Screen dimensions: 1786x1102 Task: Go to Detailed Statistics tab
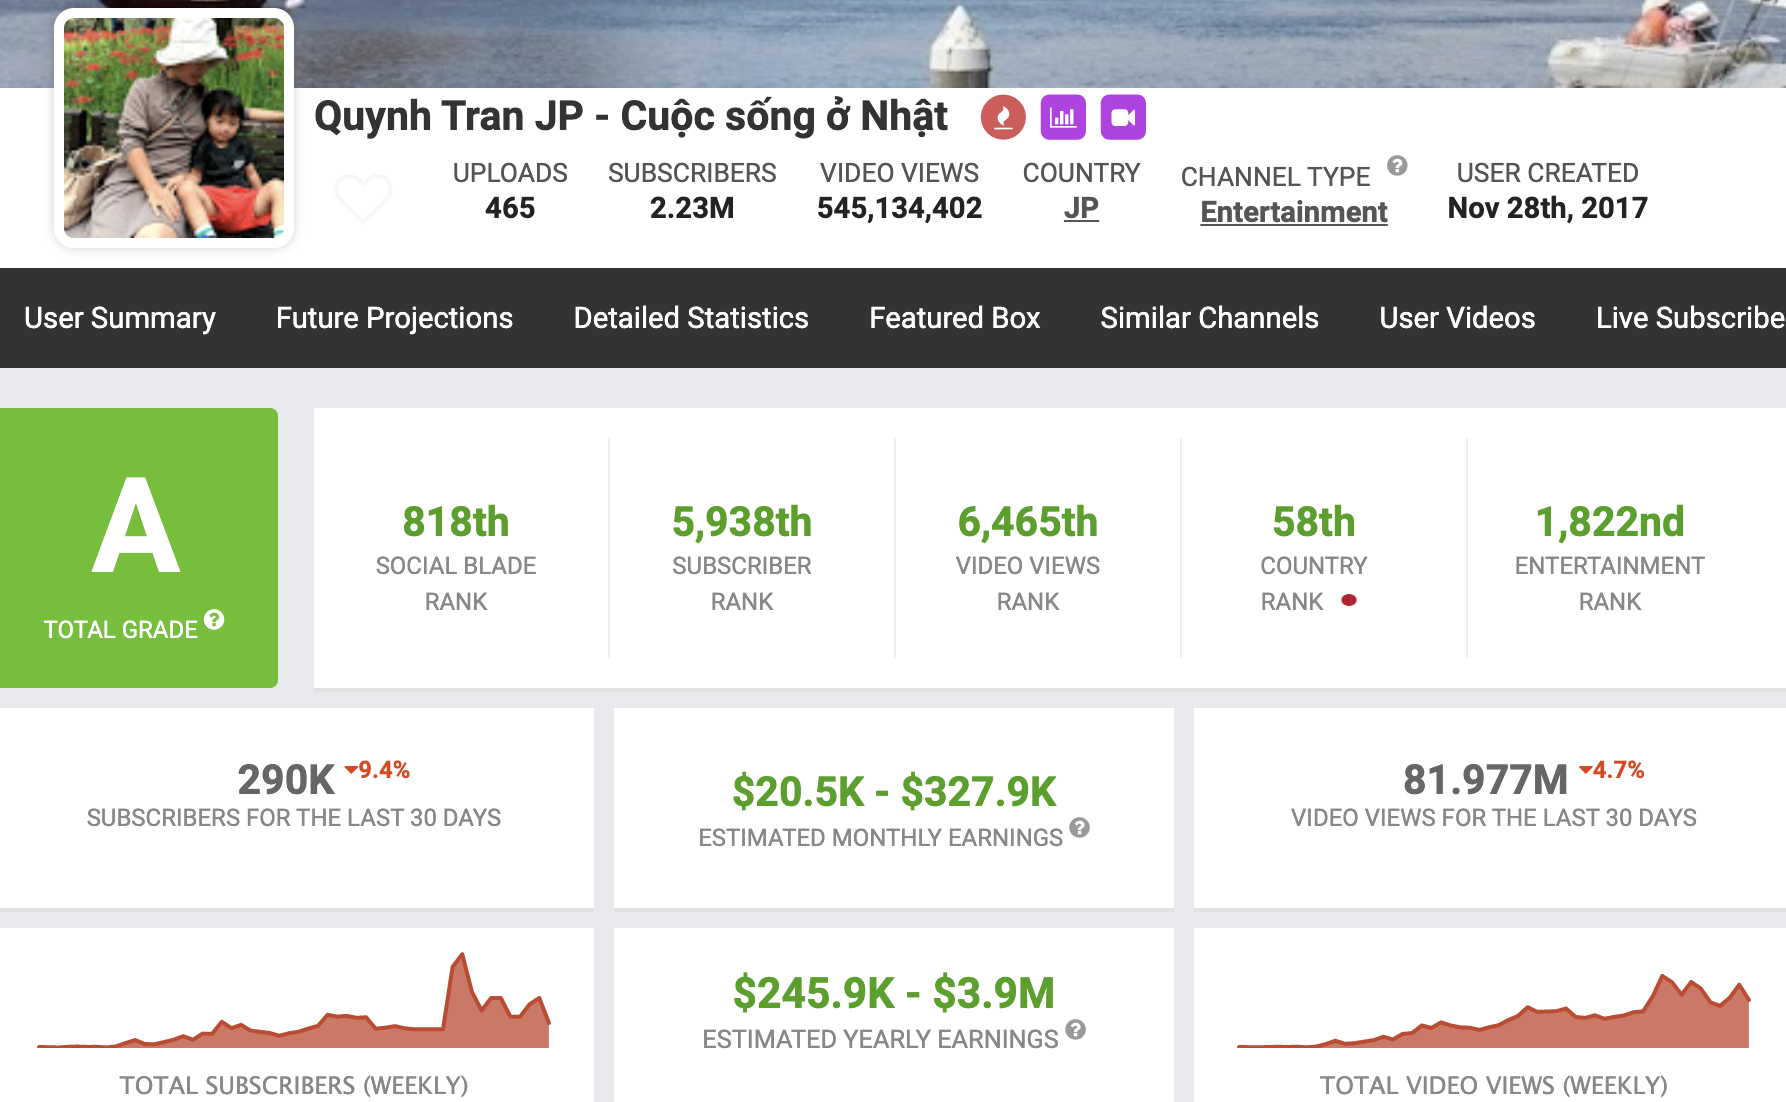click(x=691, y=318)
